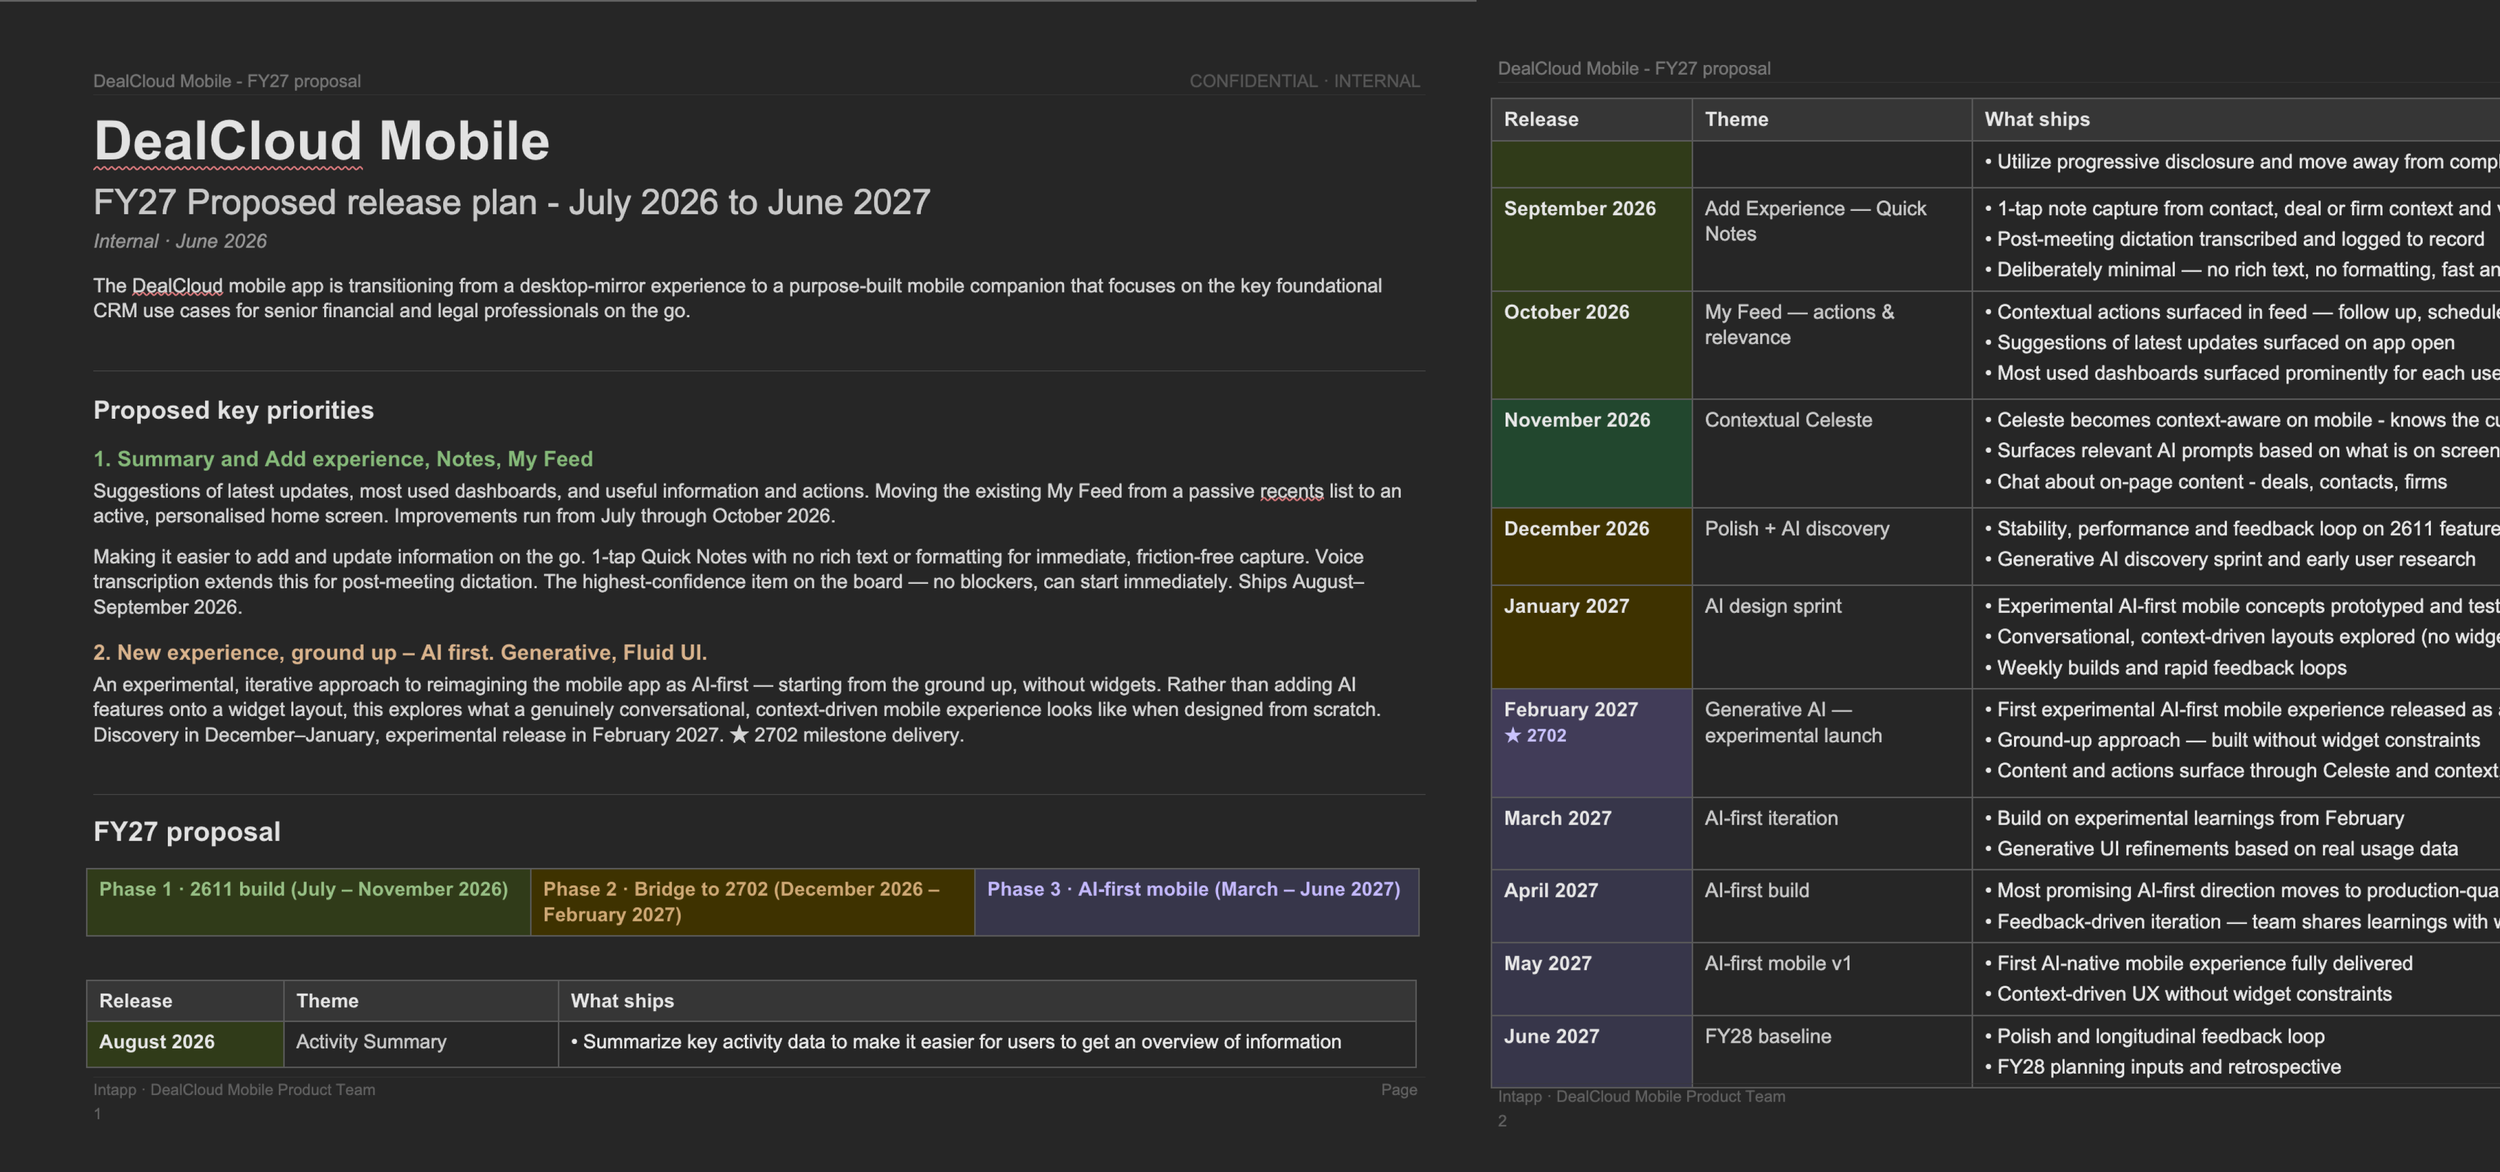2500x1172 pixels.
Task: Click 'Weekly builds and rapid feedback loops' bullet
Action: coord(2165,668)
